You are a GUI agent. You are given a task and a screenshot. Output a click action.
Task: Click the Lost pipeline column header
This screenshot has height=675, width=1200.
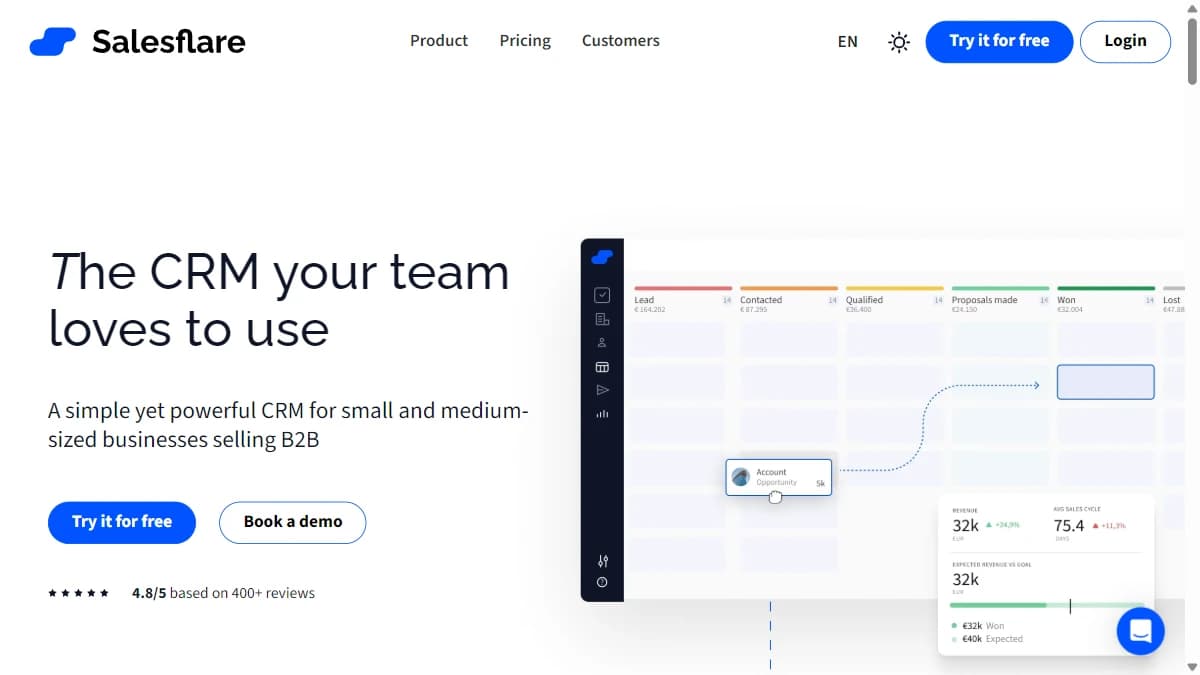[x=1172, y=300]
